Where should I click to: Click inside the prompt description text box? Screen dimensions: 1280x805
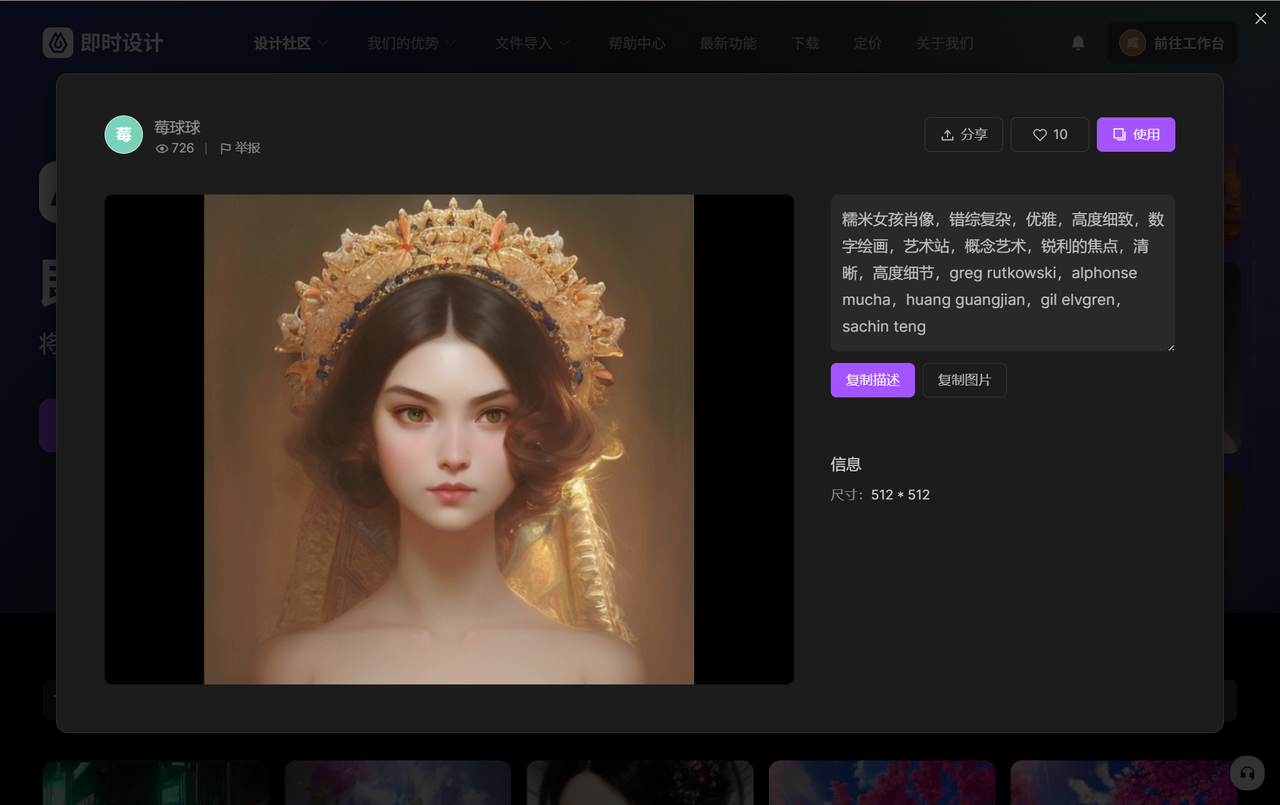(1003, 273)
